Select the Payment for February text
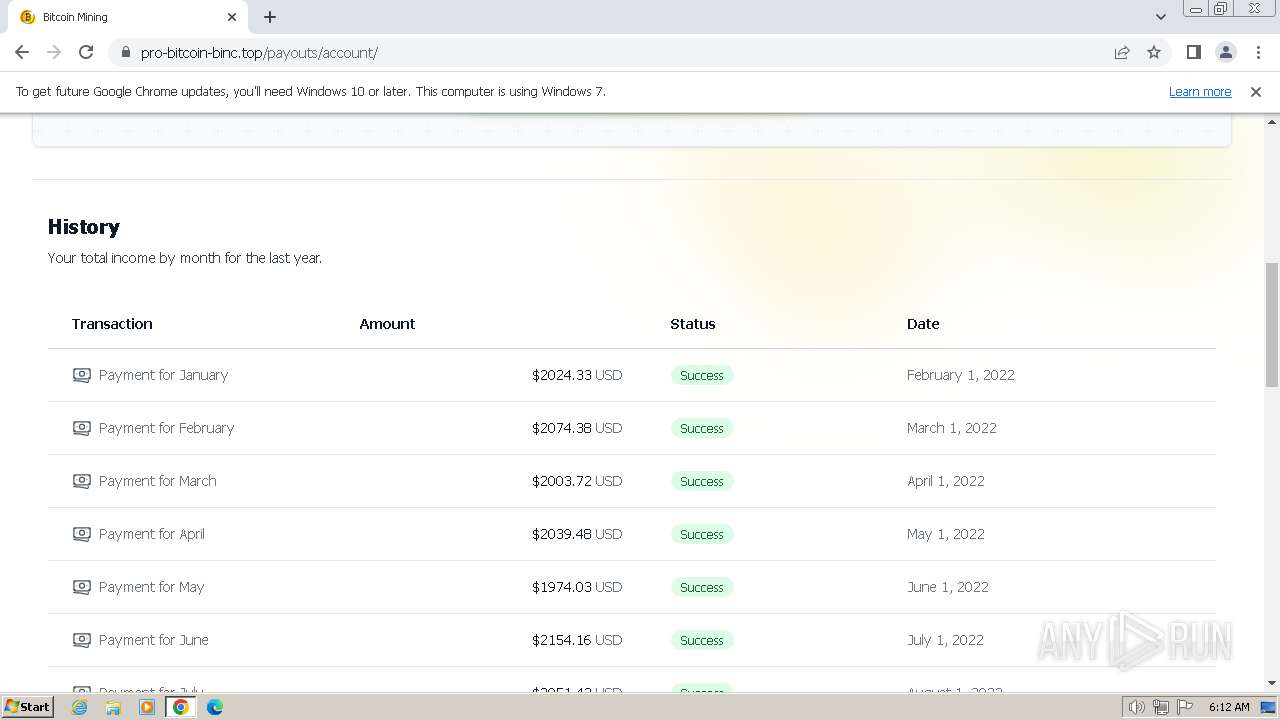This screenshot has width=1280, height=720. (x=166, y=428)
